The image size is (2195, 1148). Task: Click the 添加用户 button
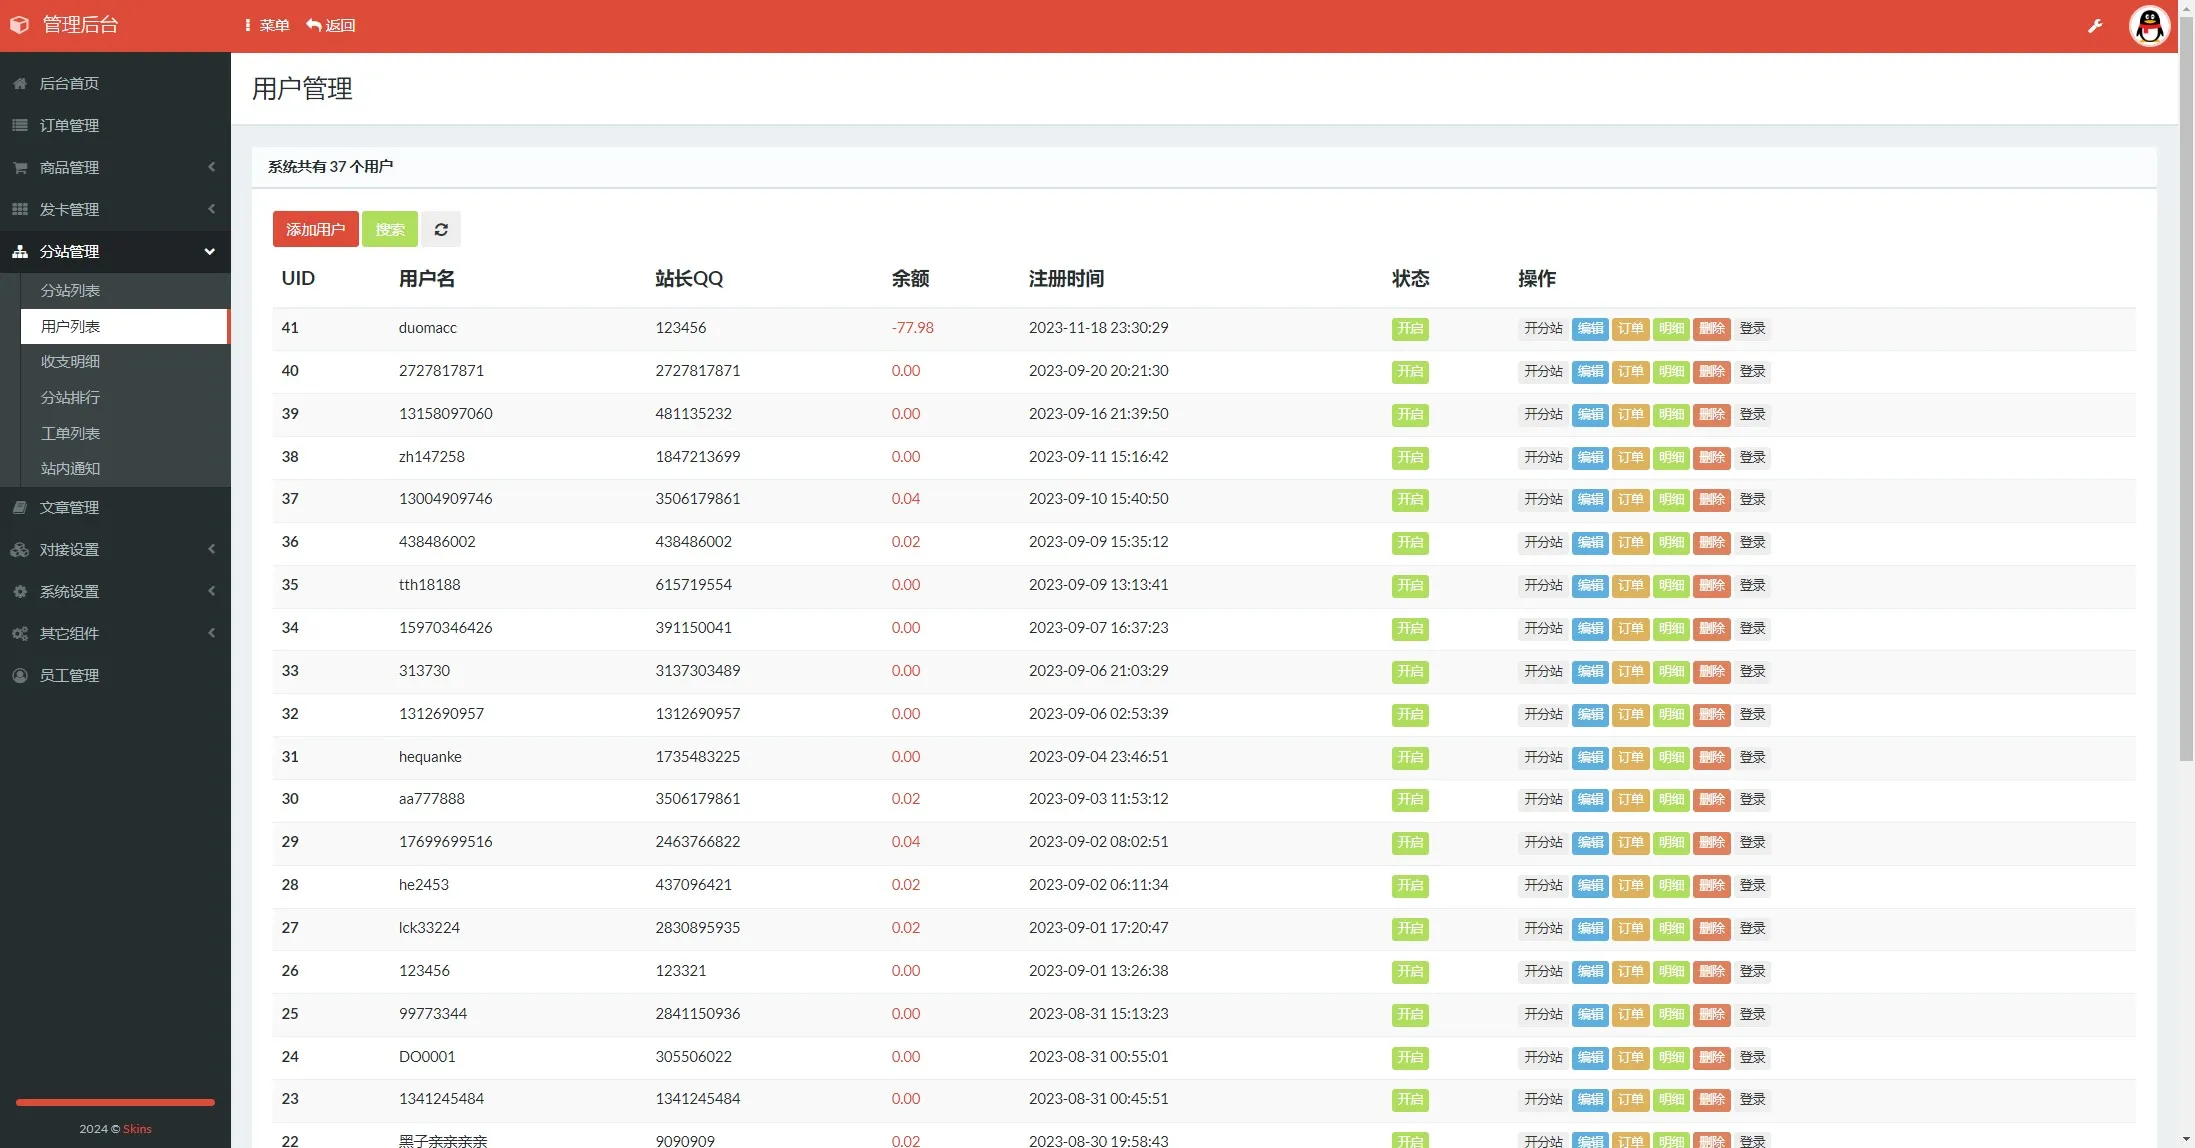click(315, 229)
